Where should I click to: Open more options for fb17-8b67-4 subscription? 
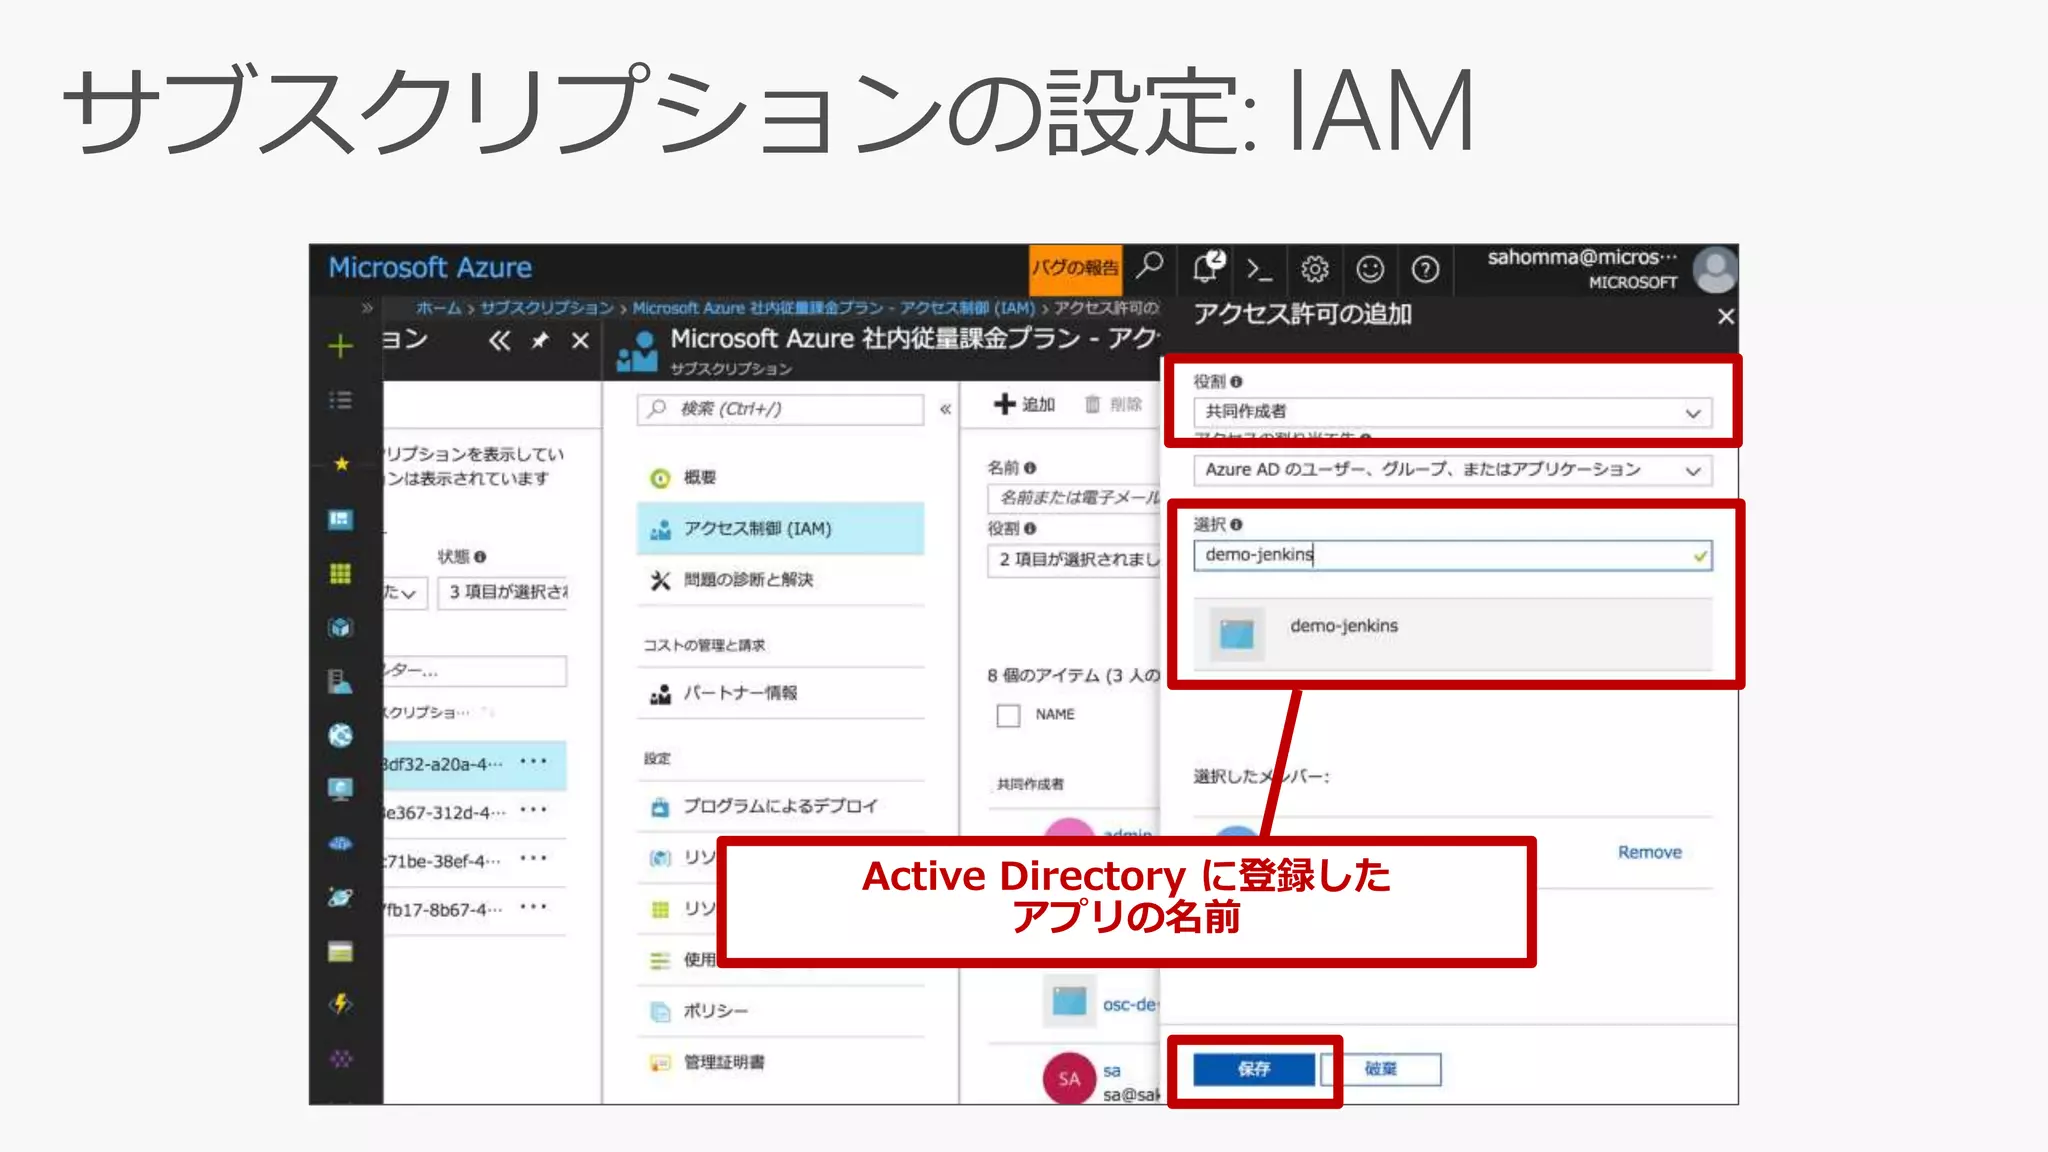534,907
